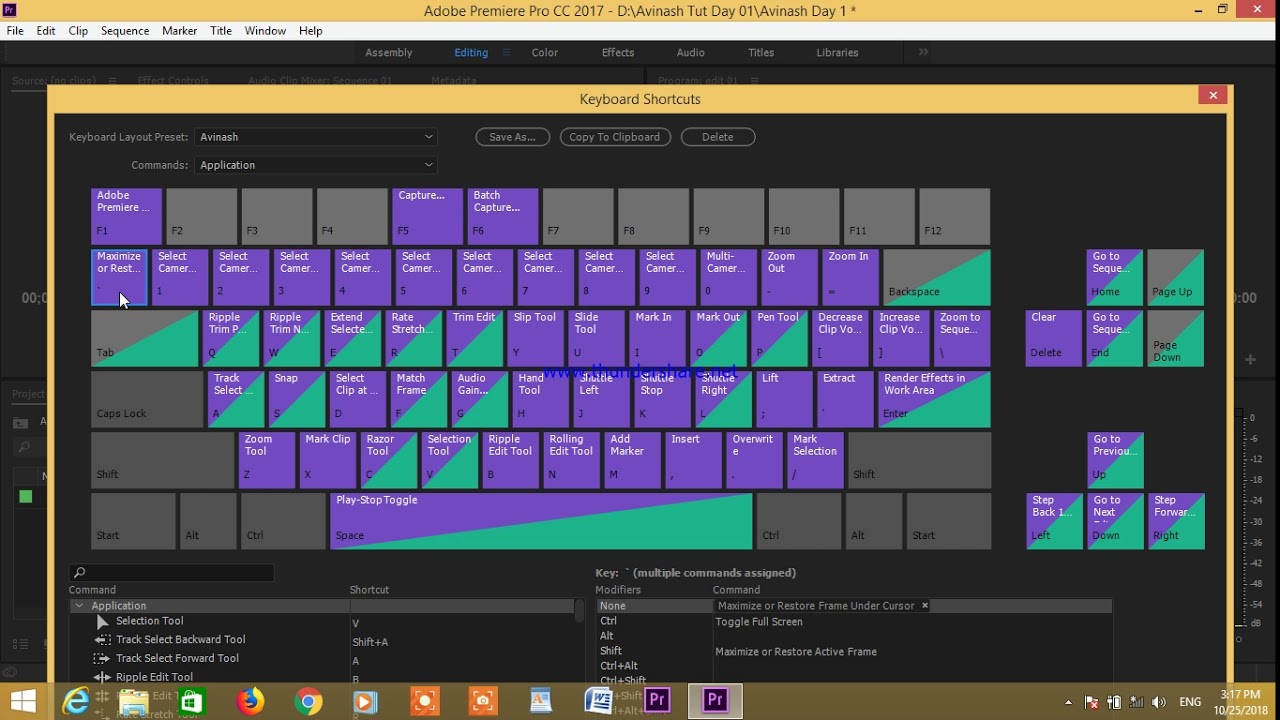Select the Zoom In equals key
Image resolution: width=1280 pixels, height=720 pixels.
pos(850,277)
